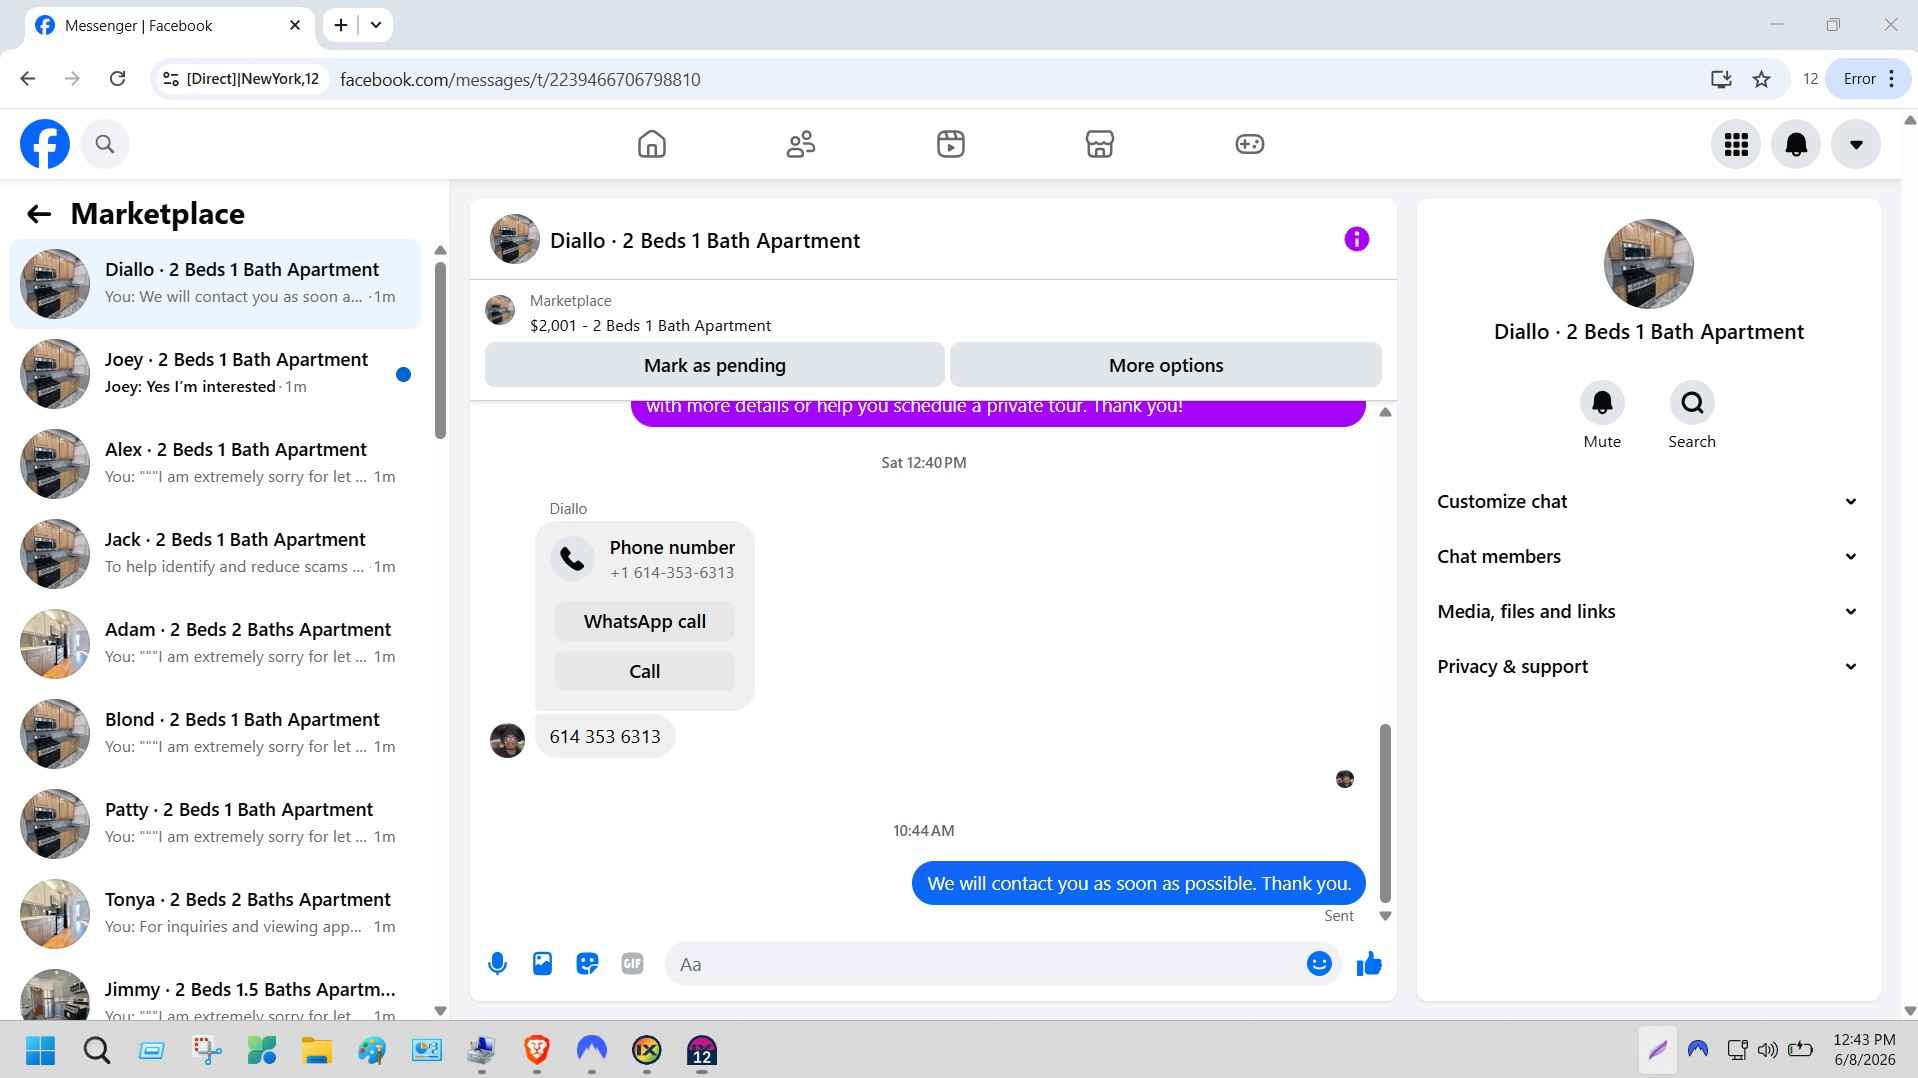The height and width of the screenshot is (1078, 1918).
Task: Expand the Customize chat section
Action: tap(1648, 502)
